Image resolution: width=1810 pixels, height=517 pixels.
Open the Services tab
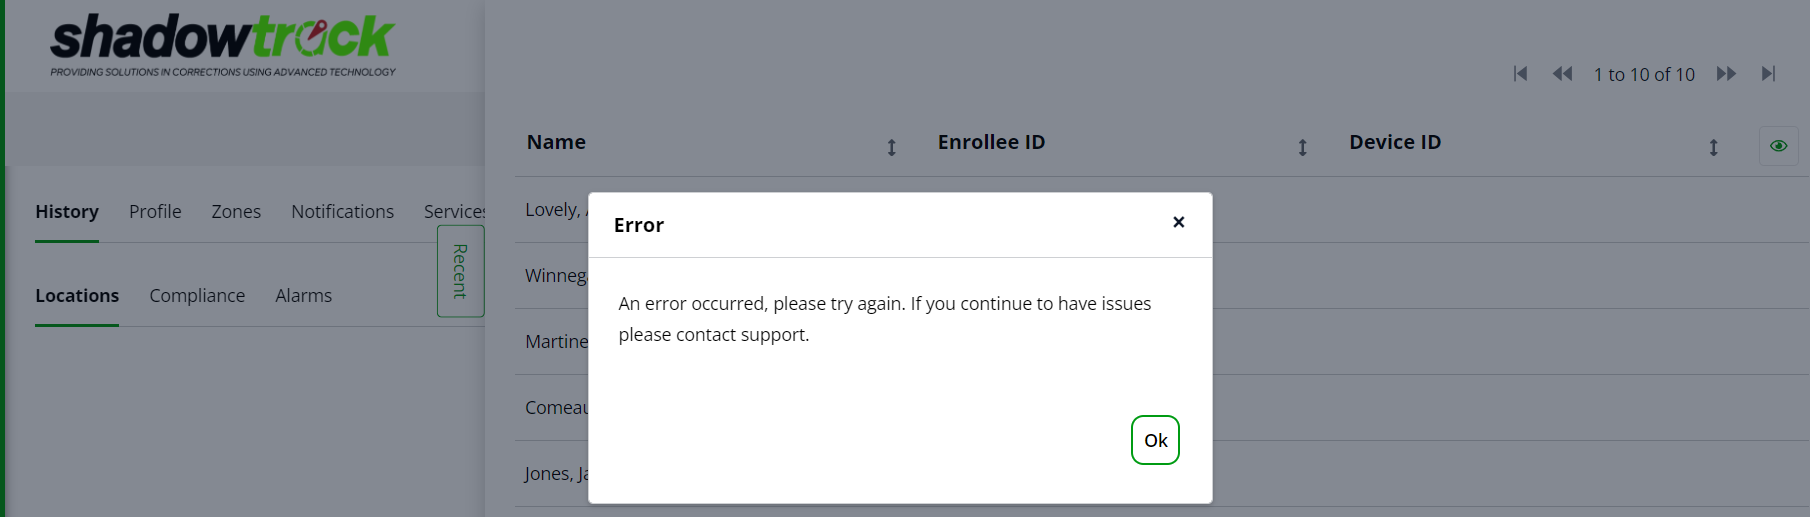[x=455, y=212]
